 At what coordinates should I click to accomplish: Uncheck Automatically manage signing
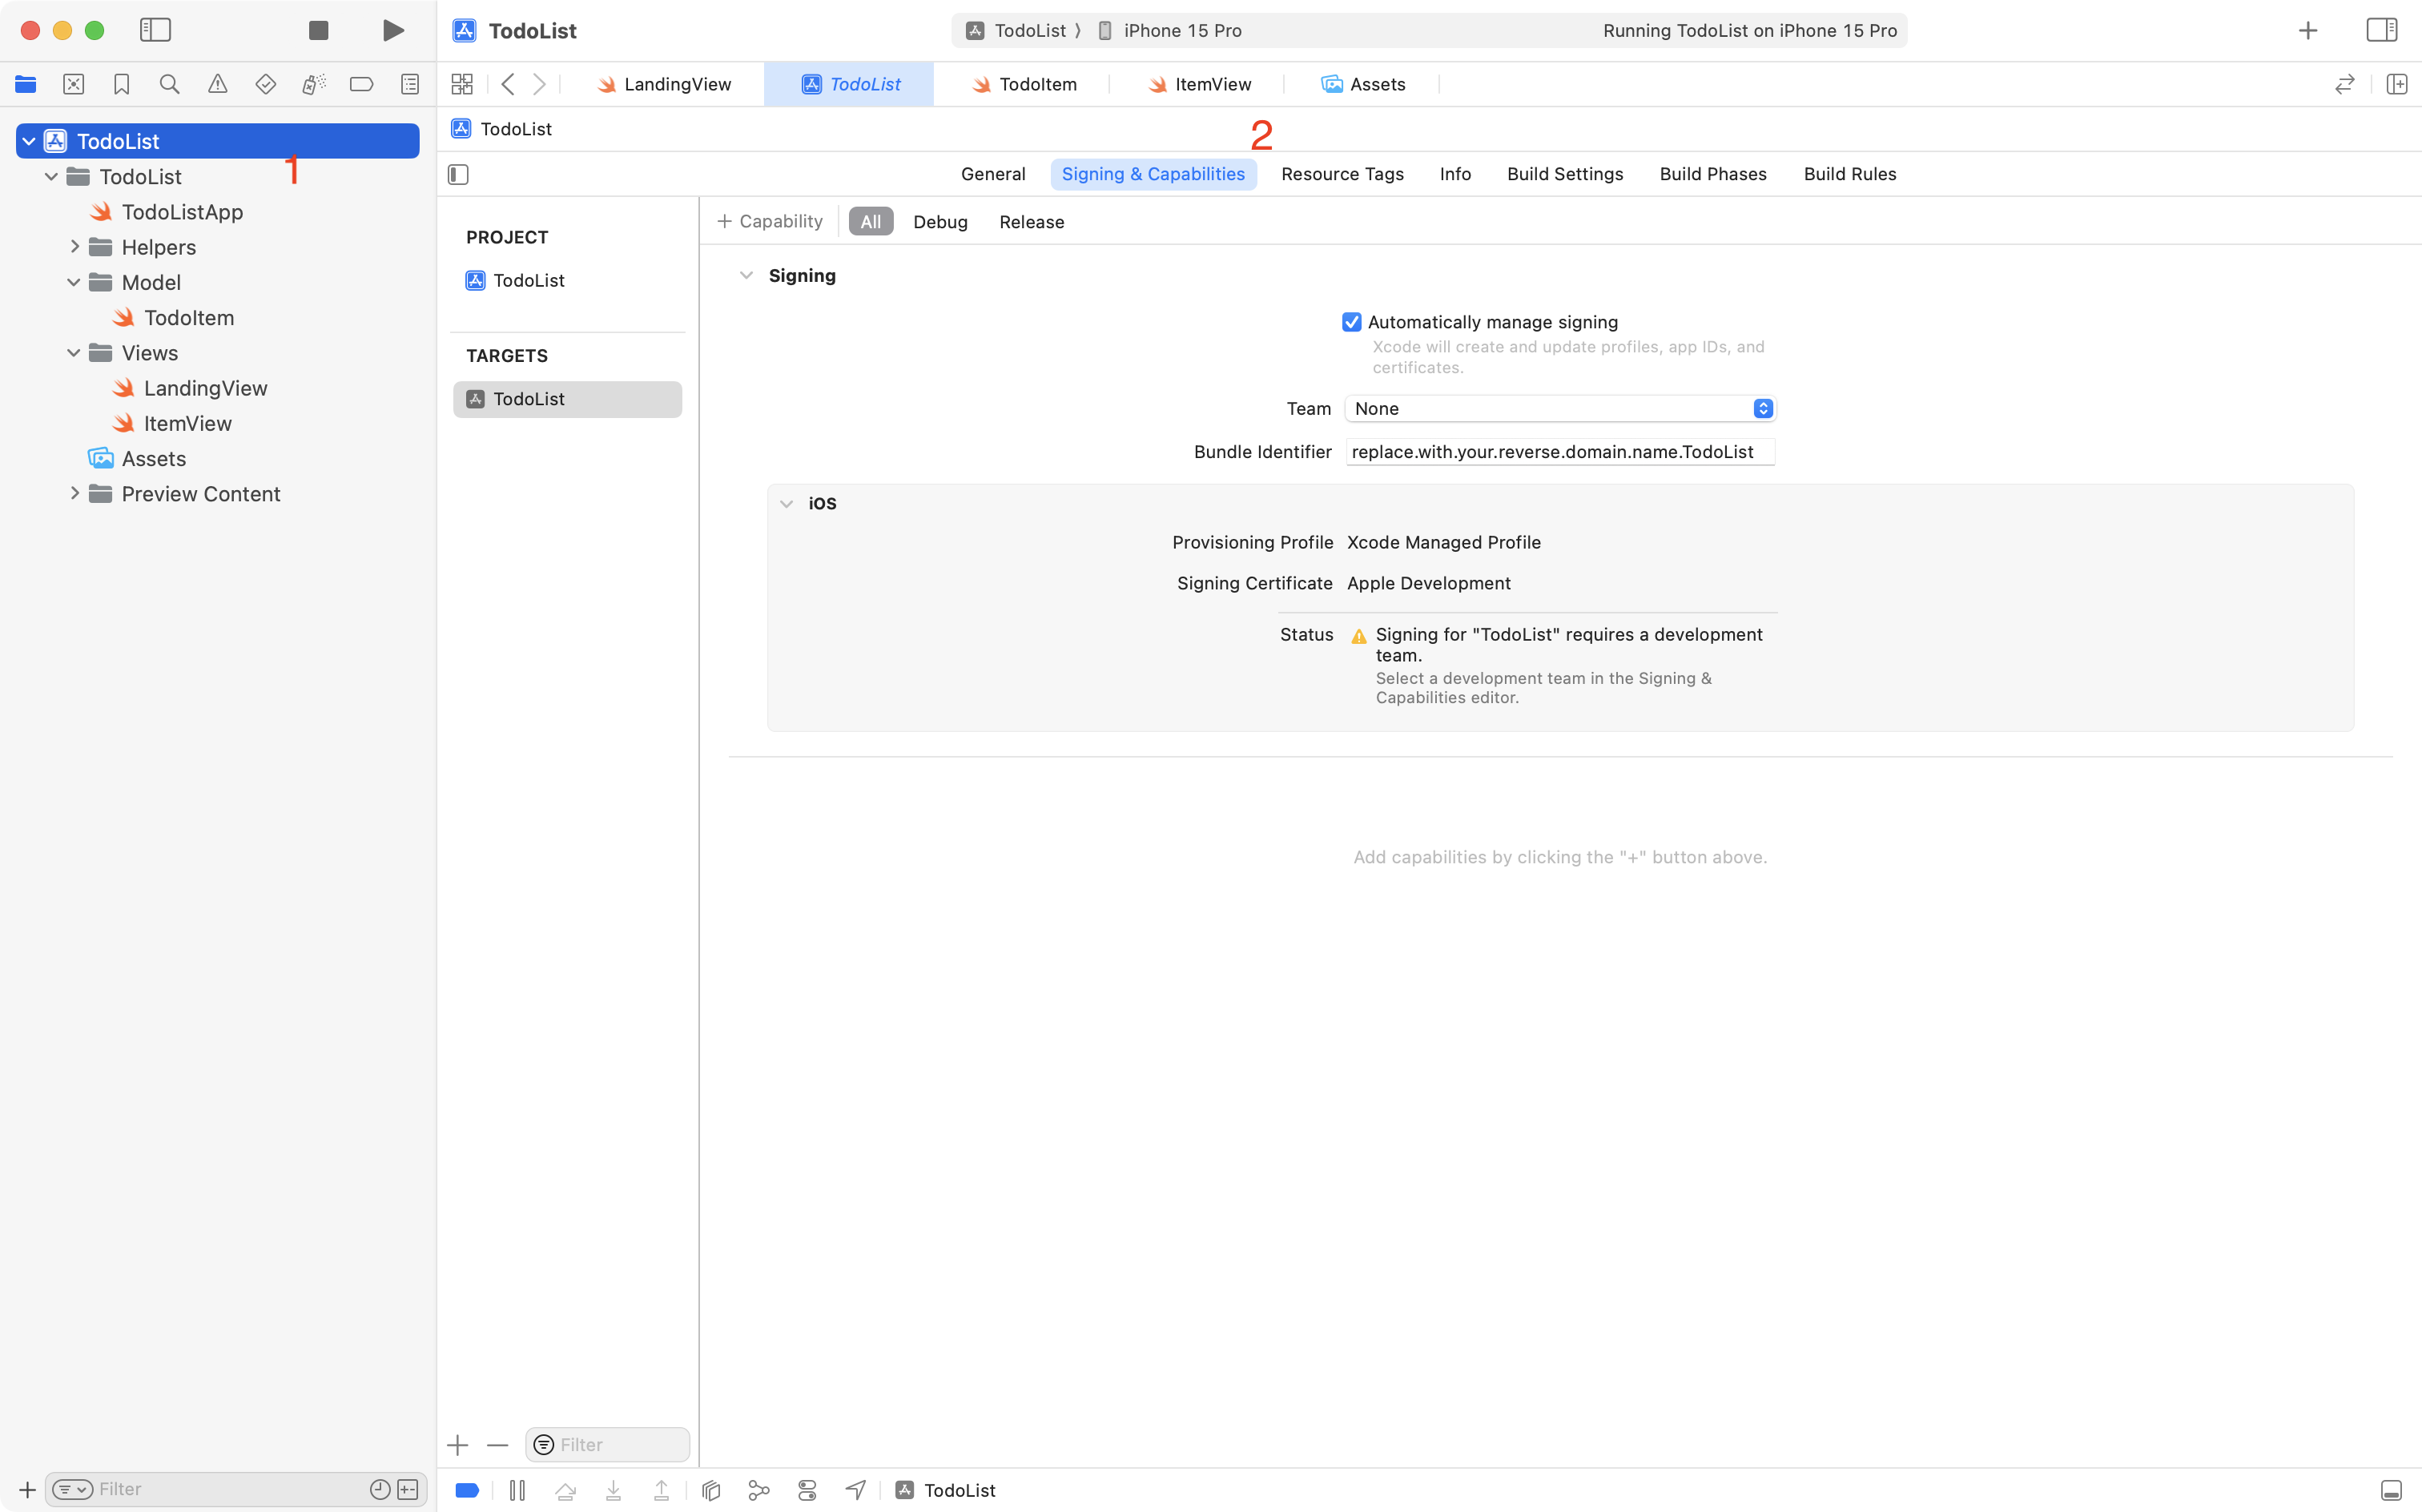pyautogui.click(x=1352, y=321)
